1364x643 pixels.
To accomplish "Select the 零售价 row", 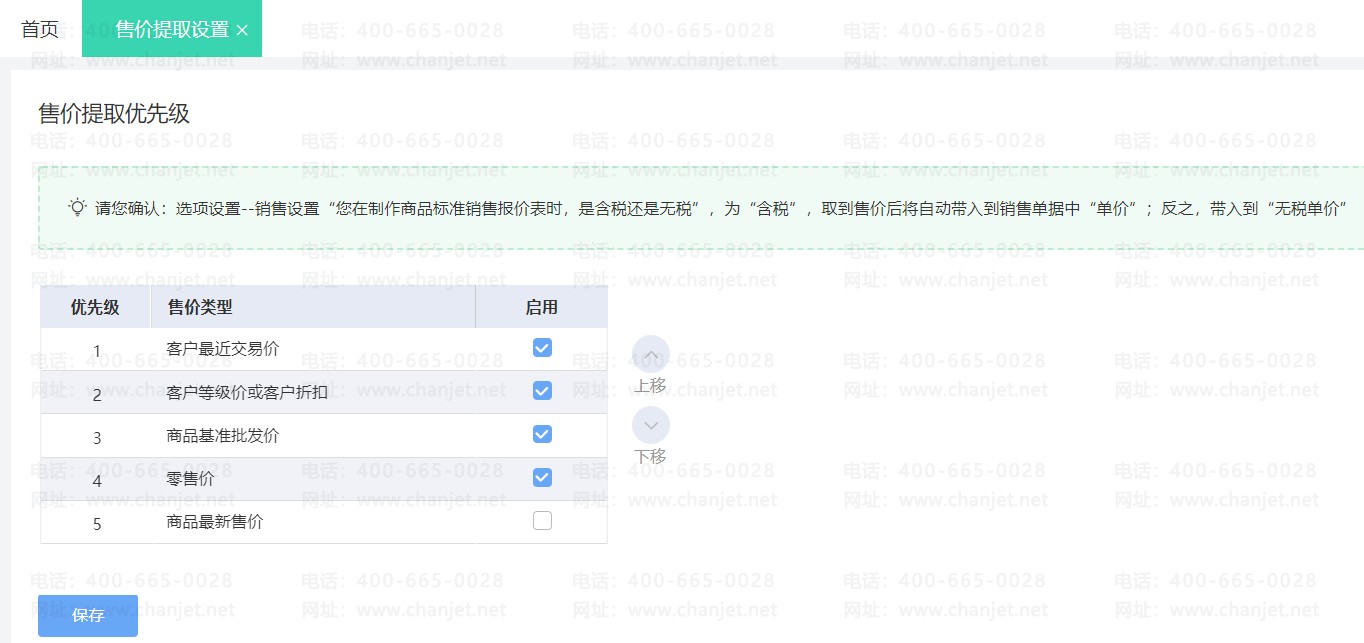I will 324,479.
